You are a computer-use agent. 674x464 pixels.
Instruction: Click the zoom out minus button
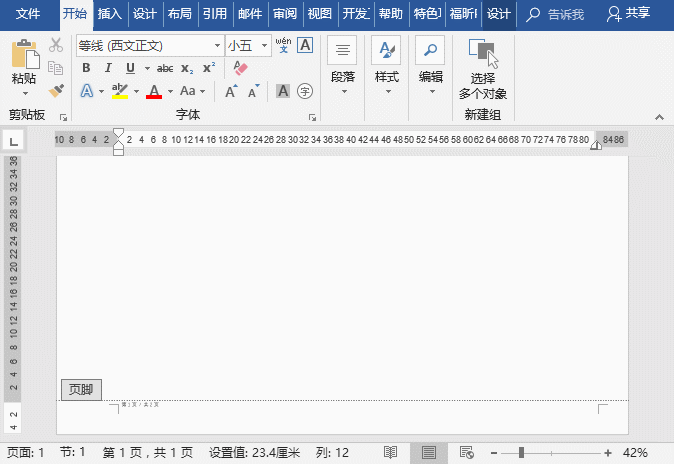click(x=494, y=453)
